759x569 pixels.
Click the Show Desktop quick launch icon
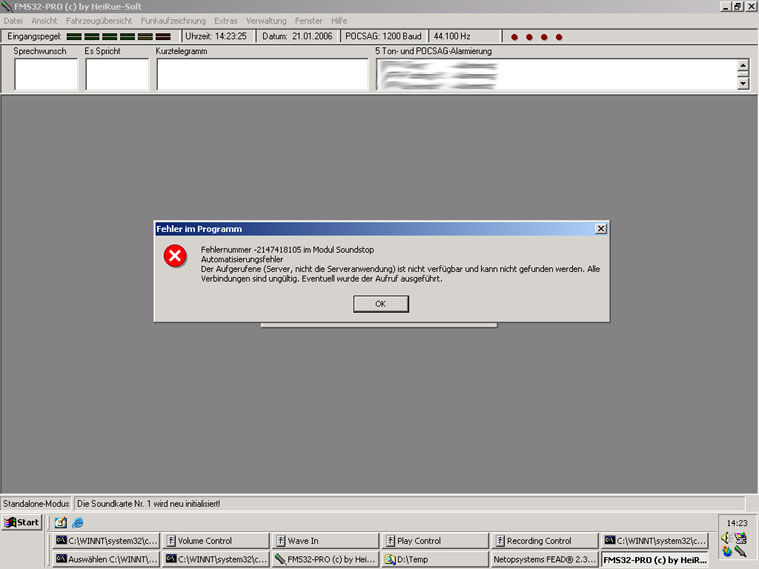(61, 523)
